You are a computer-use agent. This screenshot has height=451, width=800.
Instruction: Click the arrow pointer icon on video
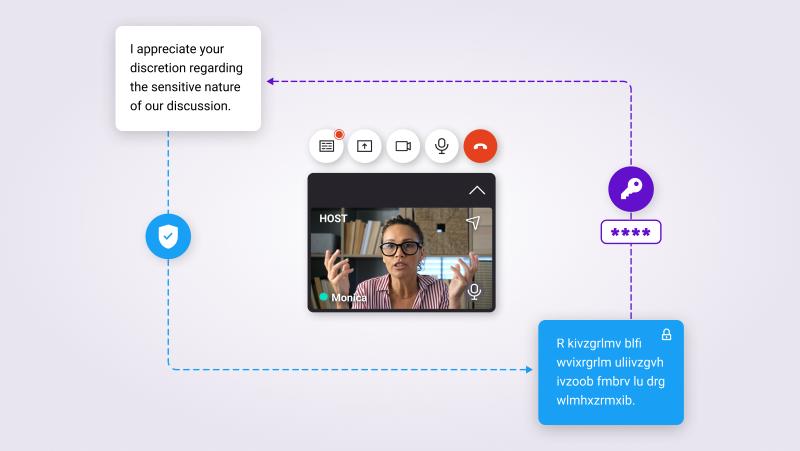(473, 222)
